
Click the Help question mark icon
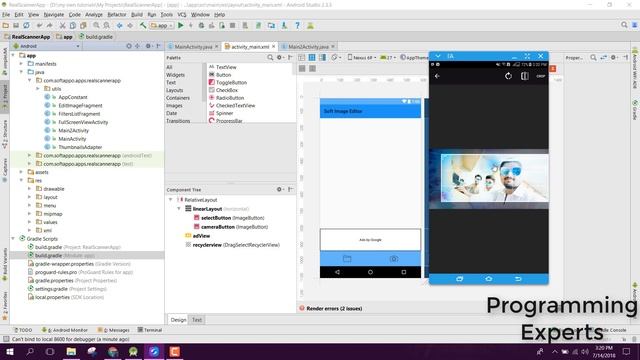pos(298,25)
